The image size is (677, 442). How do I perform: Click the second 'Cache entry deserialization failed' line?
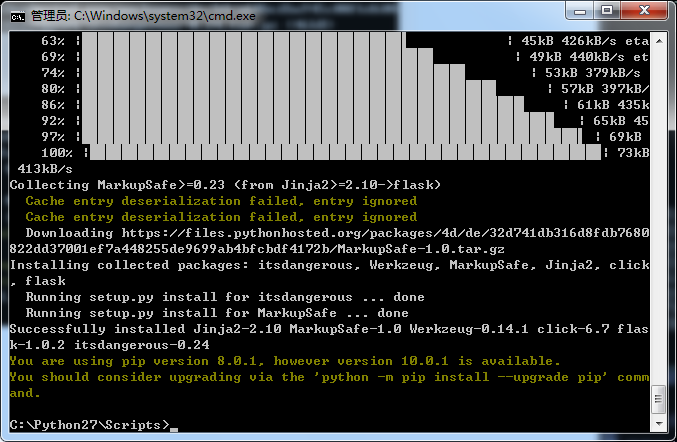point(221,217)
